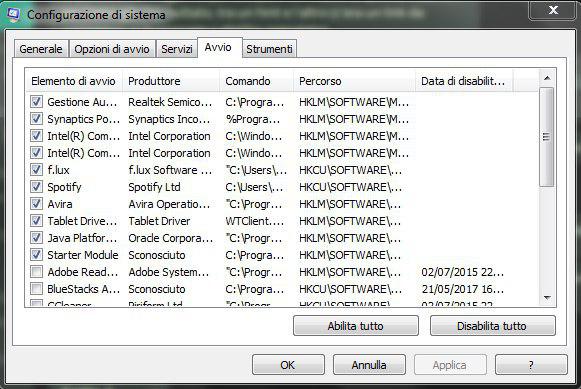Viewport: 581px width, 389px height.
Task: Close the Configurazione di sistema window
Action: click(x=553, y=10)
